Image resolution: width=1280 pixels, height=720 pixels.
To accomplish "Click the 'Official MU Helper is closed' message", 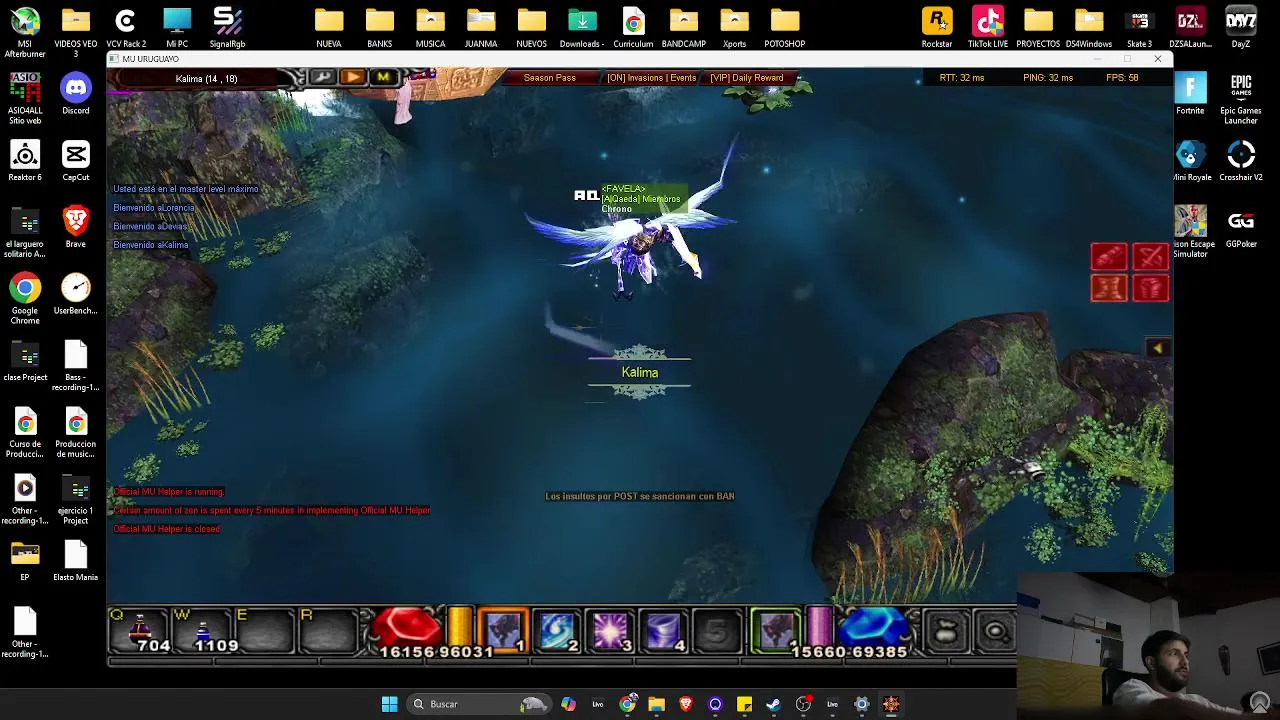I will click(166, 529).
